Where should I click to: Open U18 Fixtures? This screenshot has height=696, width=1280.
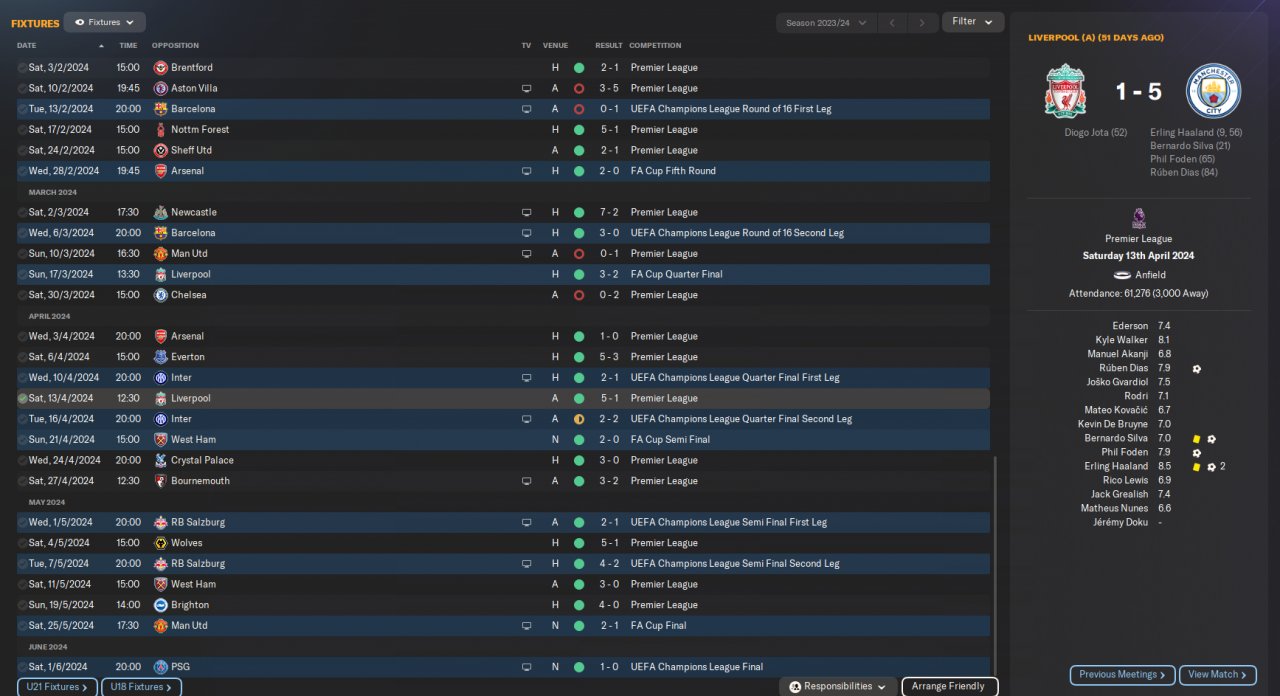tap(141, 687)
